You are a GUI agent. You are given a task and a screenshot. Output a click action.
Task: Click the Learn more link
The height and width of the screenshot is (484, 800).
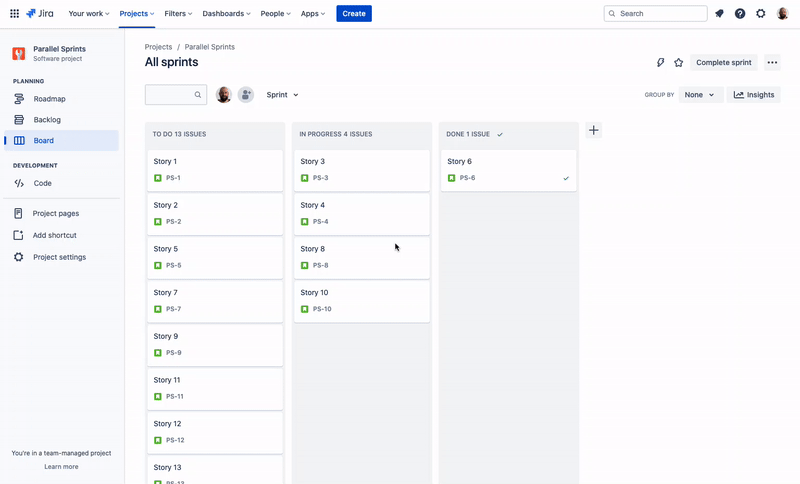click(x=61, y=467)
